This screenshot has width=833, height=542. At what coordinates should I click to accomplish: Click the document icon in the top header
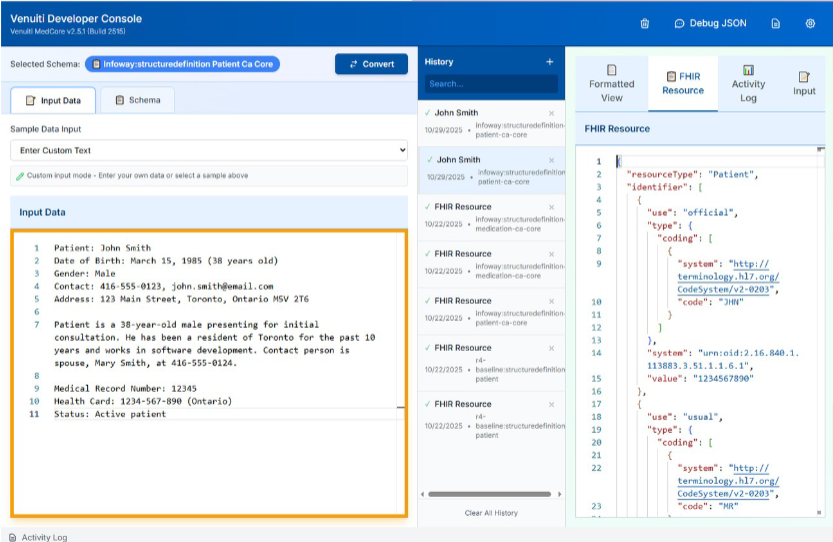(x=775, y=23)
